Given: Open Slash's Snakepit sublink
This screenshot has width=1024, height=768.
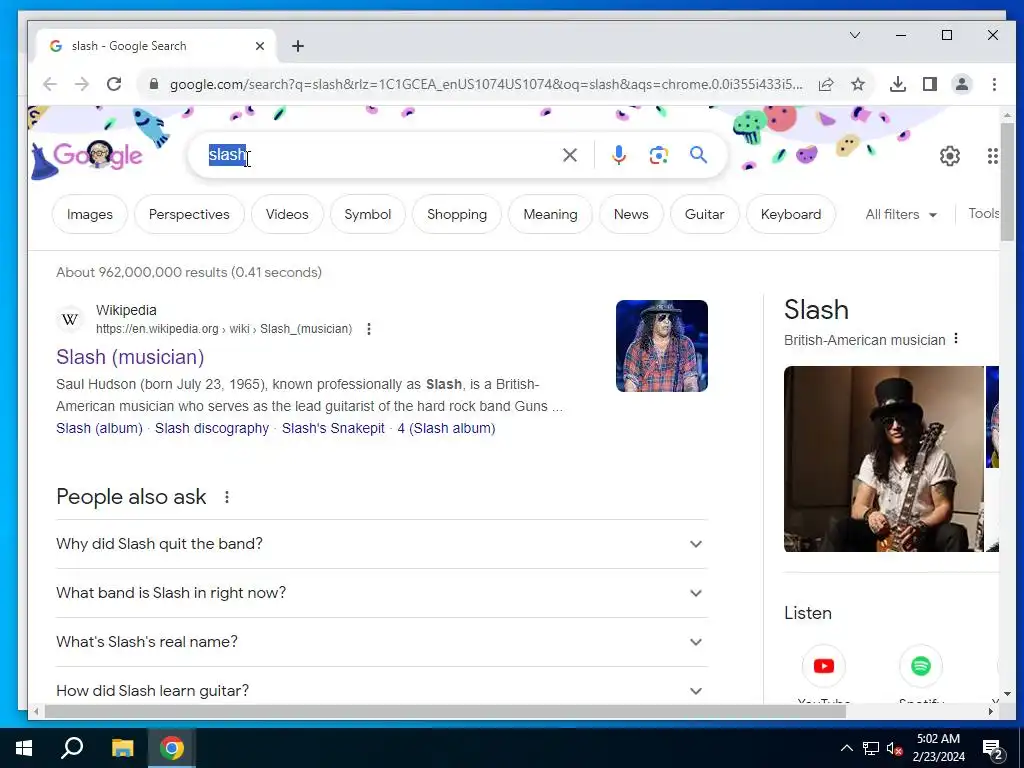Looking at the screenshot, I should click(x=333, y=428).
